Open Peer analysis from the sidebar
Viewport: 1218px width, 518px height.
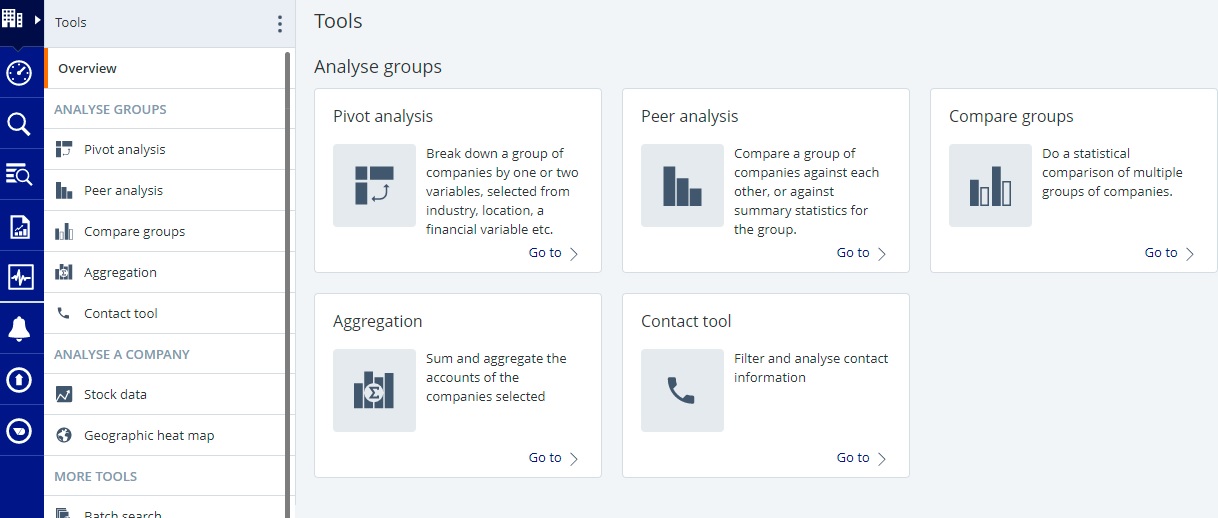[x=123, y=191]
